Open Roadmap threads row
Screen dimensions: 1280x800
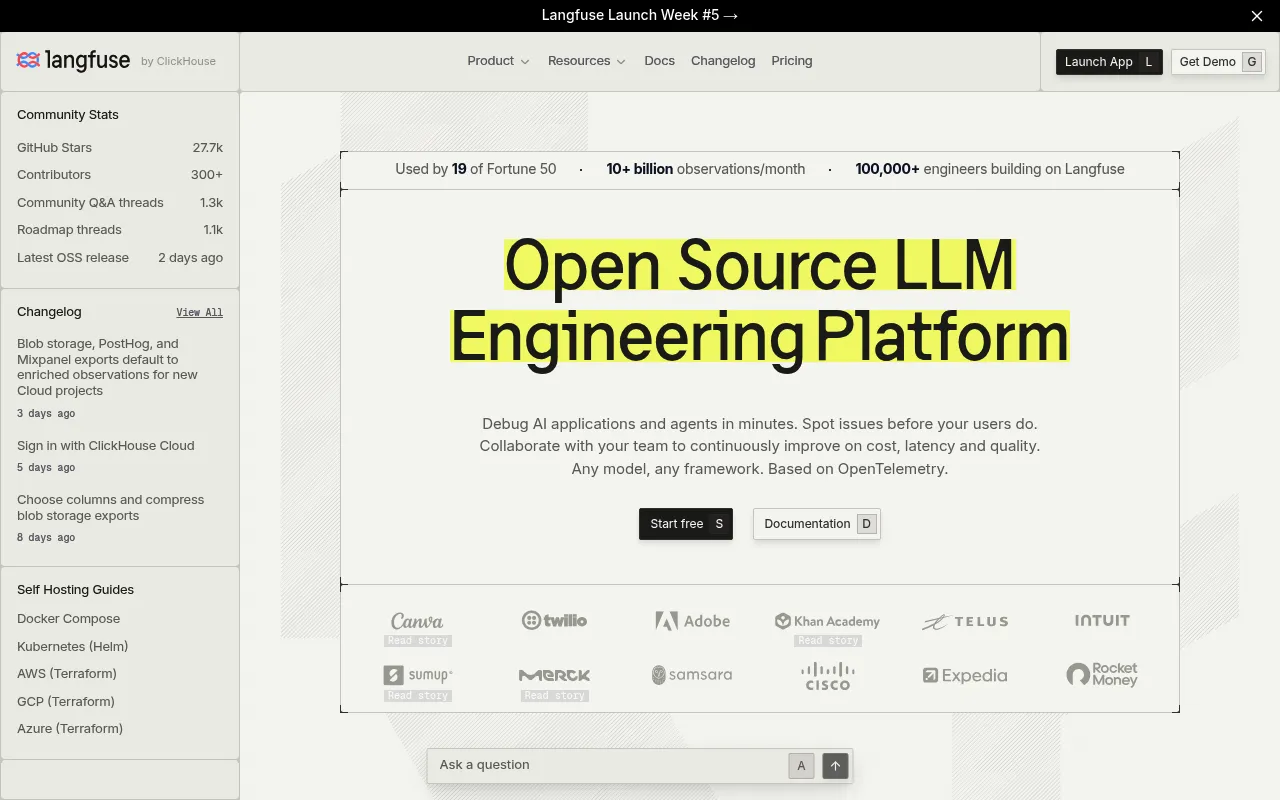(x=120, y=230)
